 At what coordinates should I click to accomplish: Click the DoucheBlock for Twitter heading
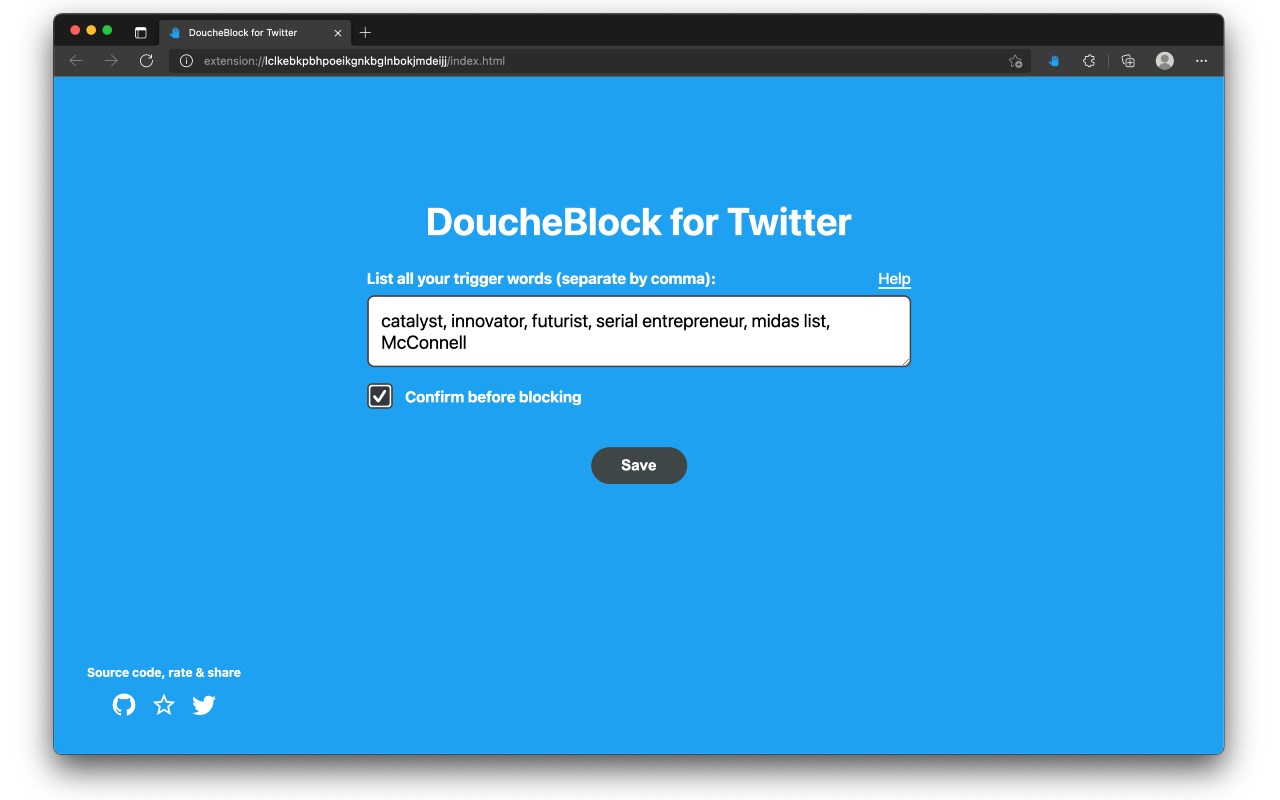(639, 222)
